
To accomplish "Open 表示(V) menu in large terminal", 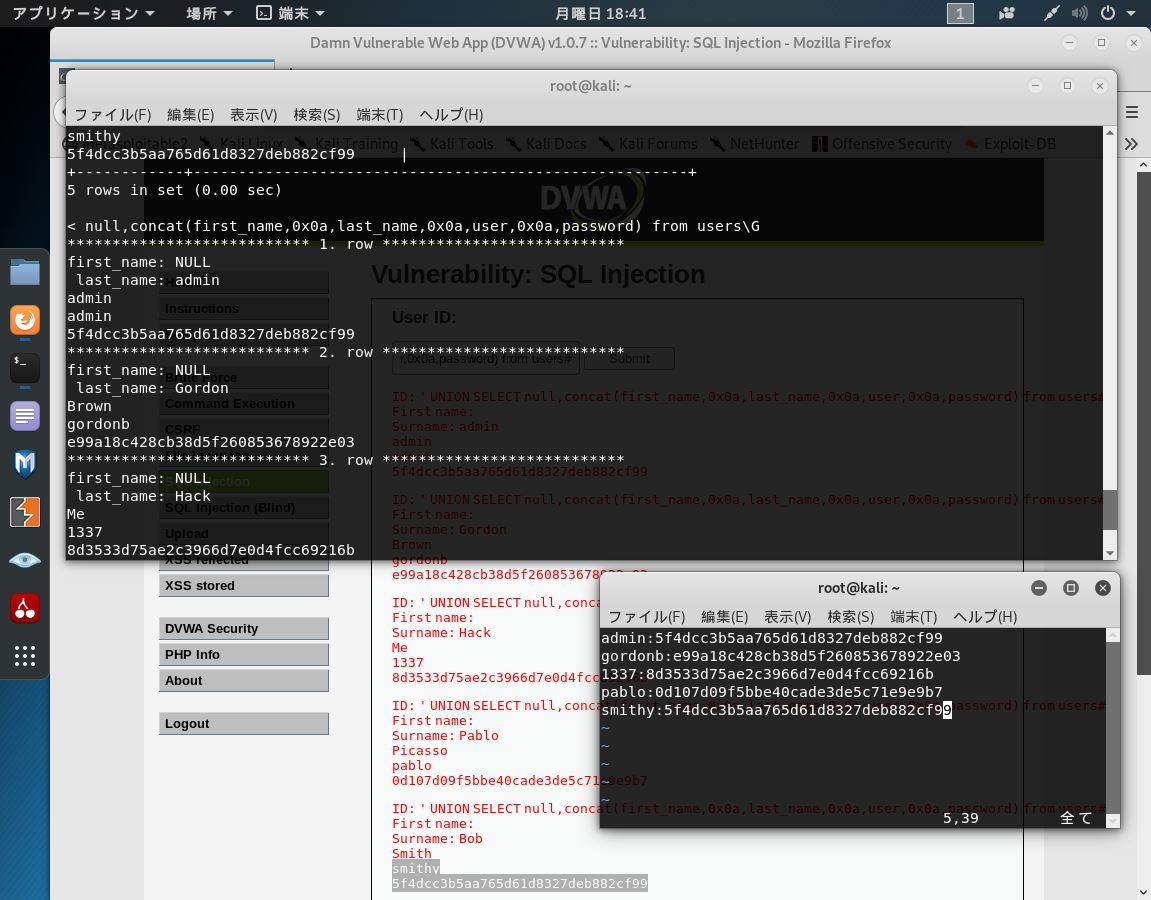I will (253, 115).
